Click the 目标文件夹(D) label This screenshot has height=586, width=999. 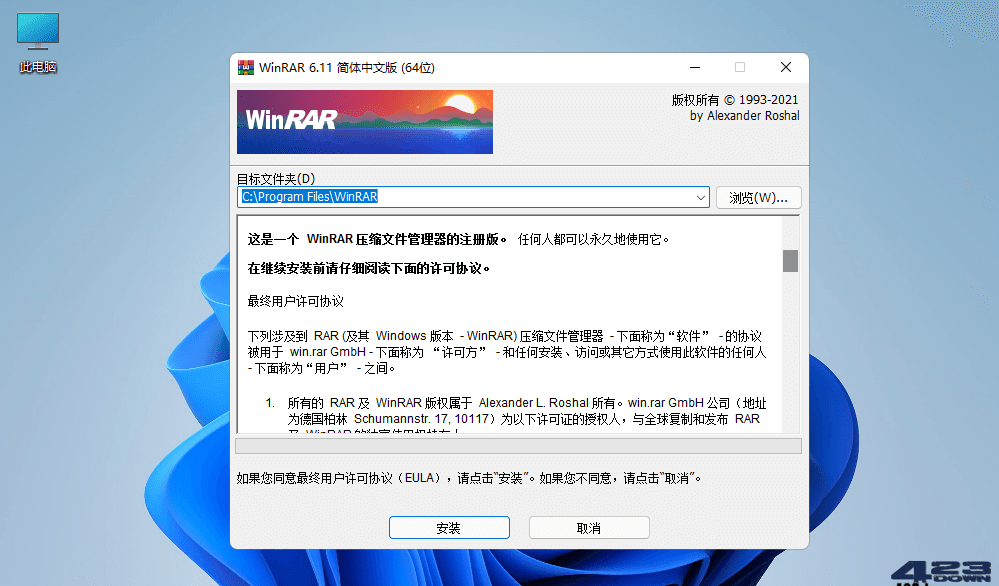276,179
